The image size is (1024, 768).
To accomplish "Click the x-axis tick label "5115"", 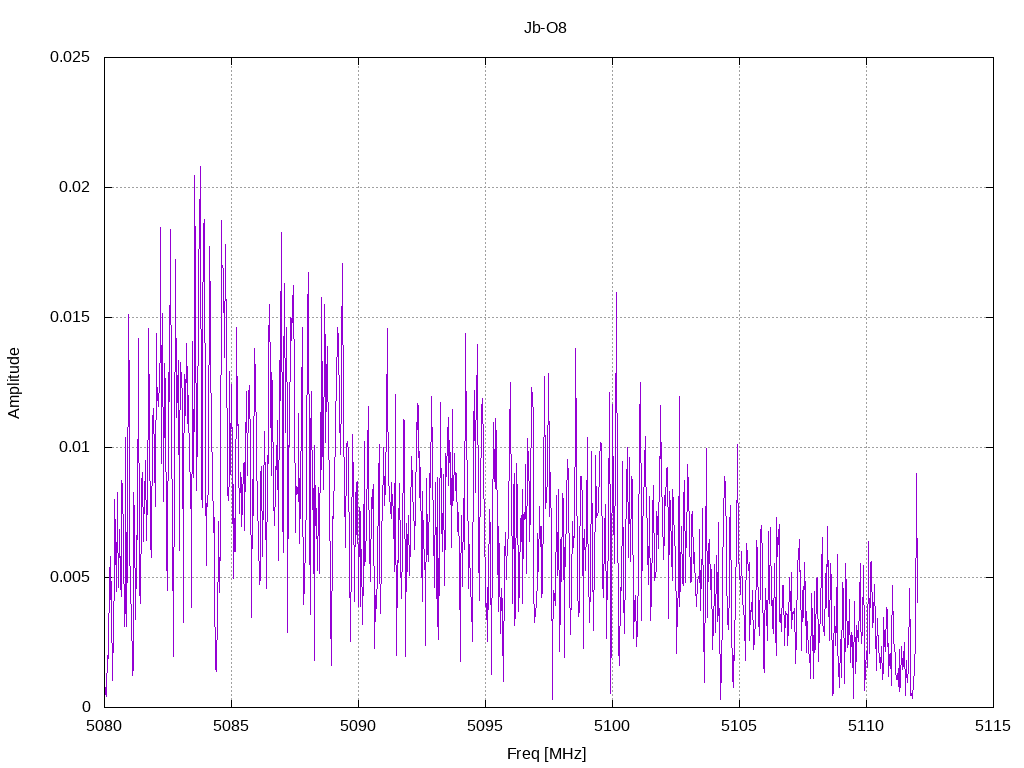I will pos(993,726).
